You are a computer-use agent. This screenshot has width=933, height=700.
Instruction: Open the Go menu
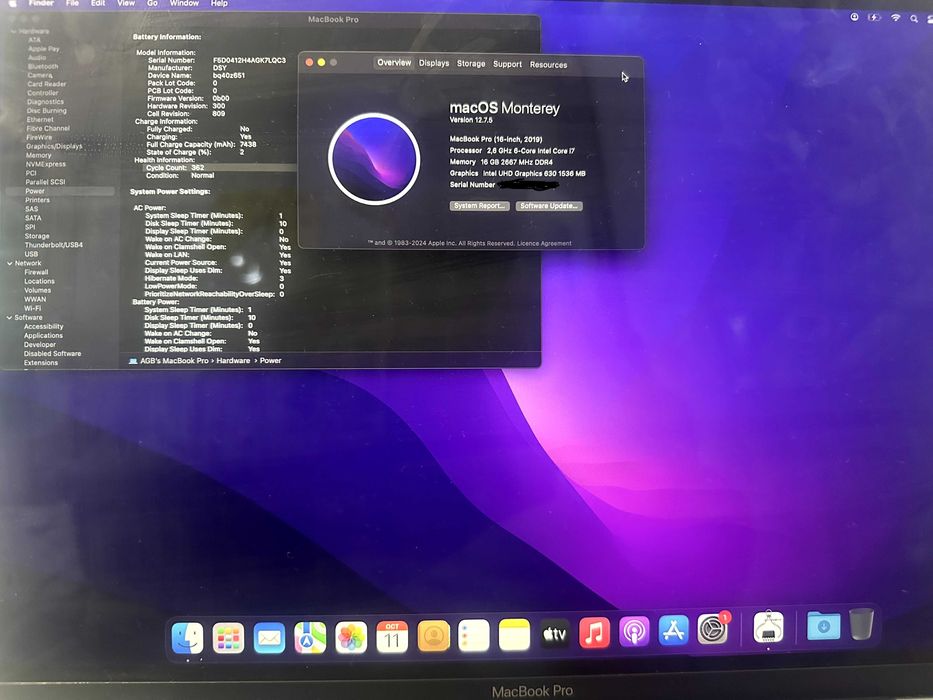pyautogui.click(x=152, y=3)
